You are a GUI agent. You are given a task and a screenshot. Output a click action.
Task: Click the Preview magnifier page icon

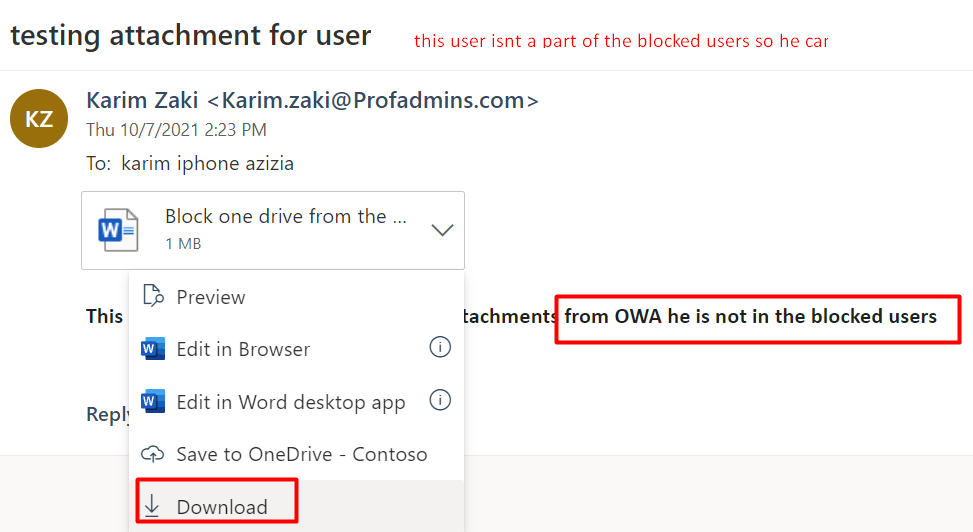click(x=153, y=296)
